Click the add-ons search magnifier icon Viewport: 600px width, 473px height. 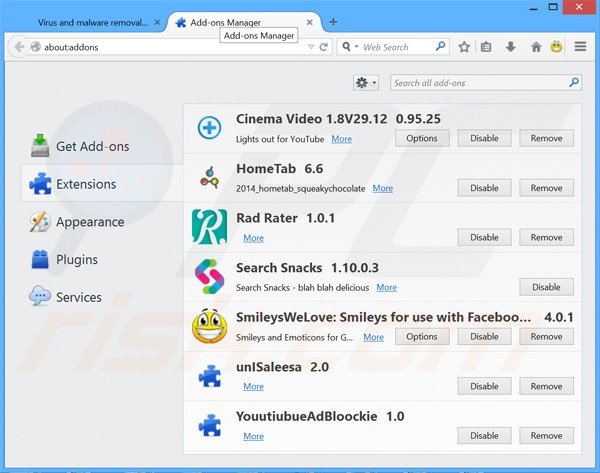574,82
